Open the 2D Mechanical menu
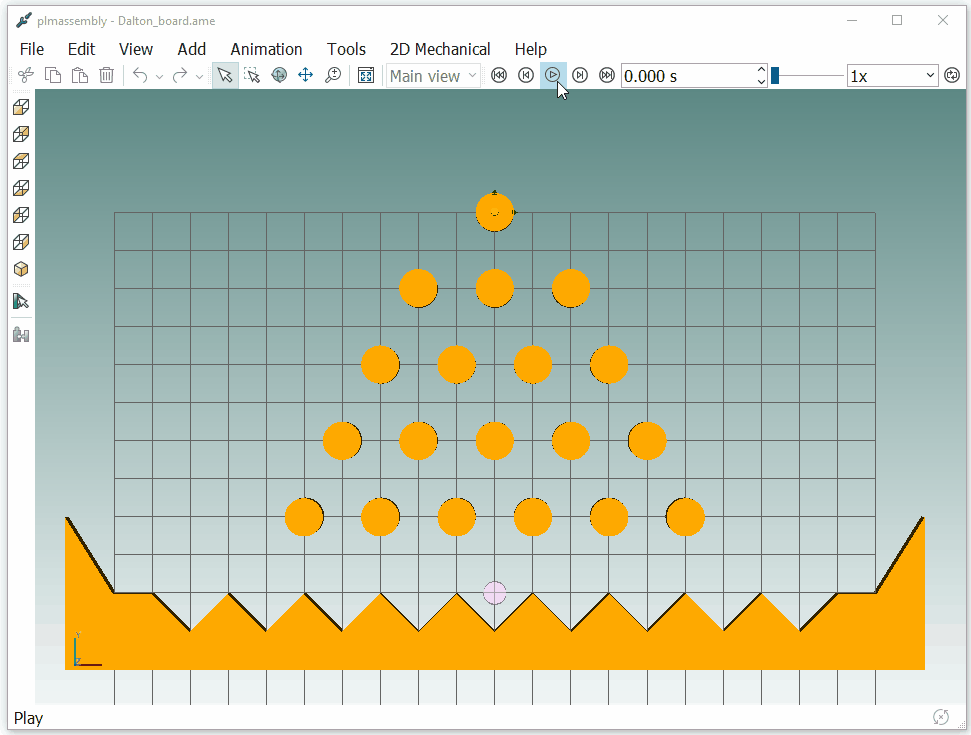 pyautogui.click(x=440, y=48)
